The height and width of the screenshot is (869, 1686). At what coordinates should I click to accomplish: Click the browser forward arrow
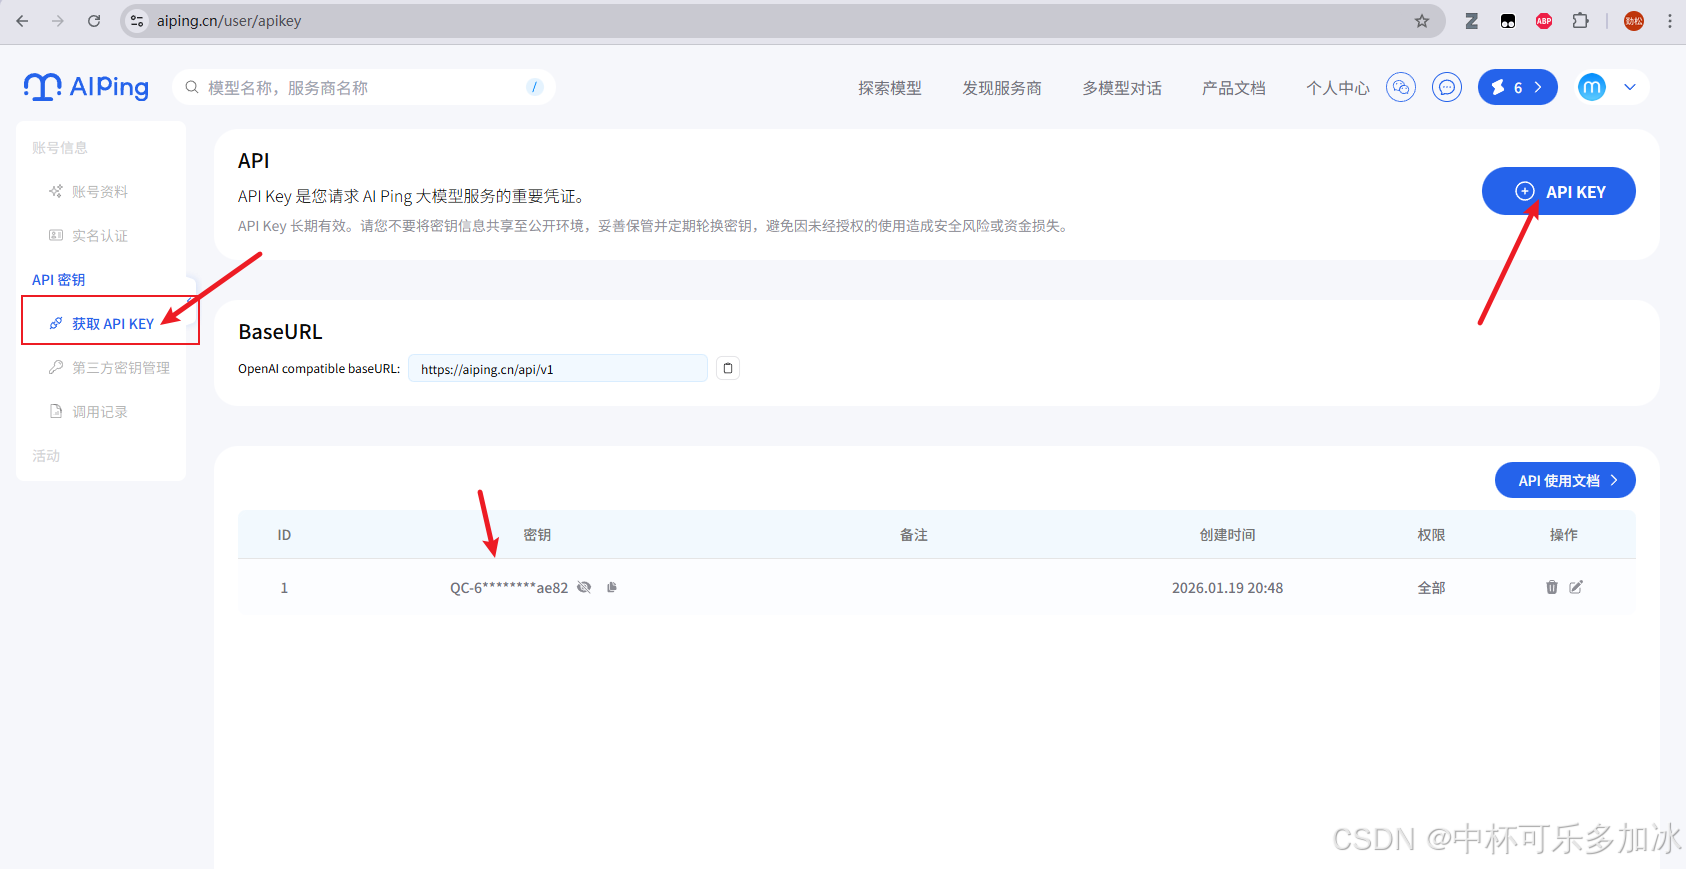point(58,21)
